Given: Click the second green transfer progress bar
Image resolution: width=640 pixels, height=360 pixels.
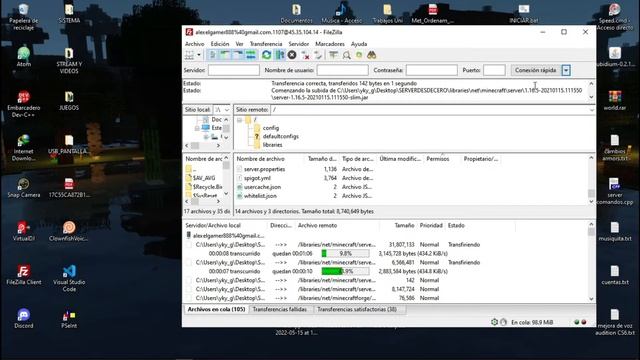Looking at the screenshot, I should [345, 271].
